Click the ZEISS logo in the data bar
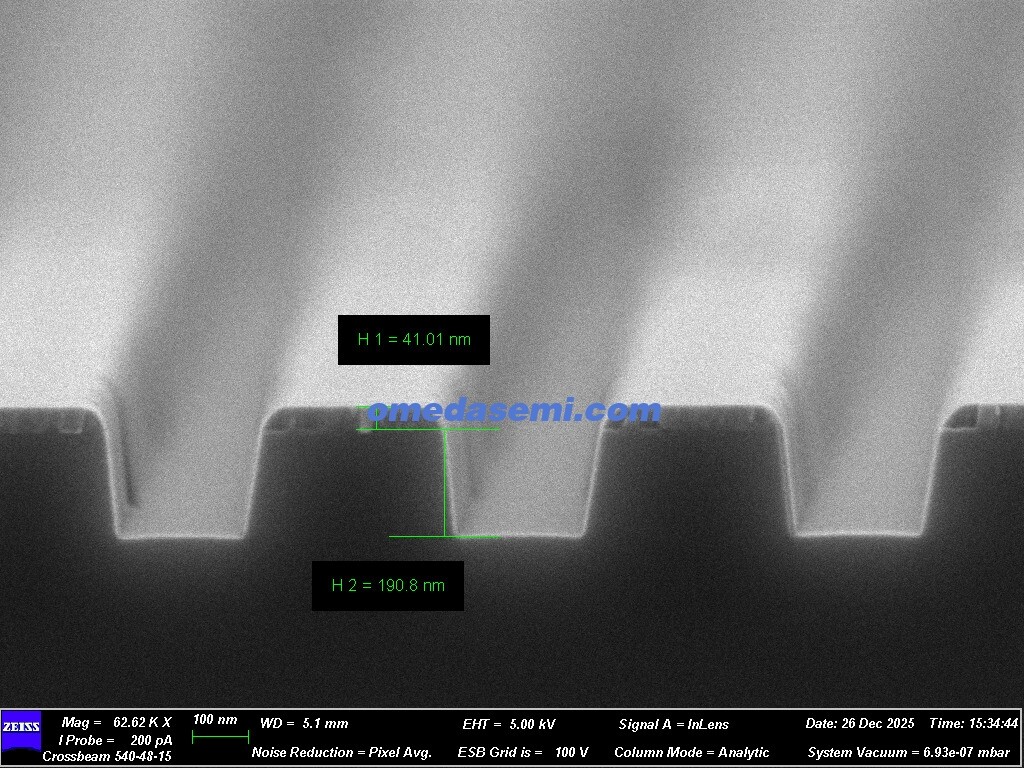Screen dimensions: 1024x768 [x=21, y=729]
